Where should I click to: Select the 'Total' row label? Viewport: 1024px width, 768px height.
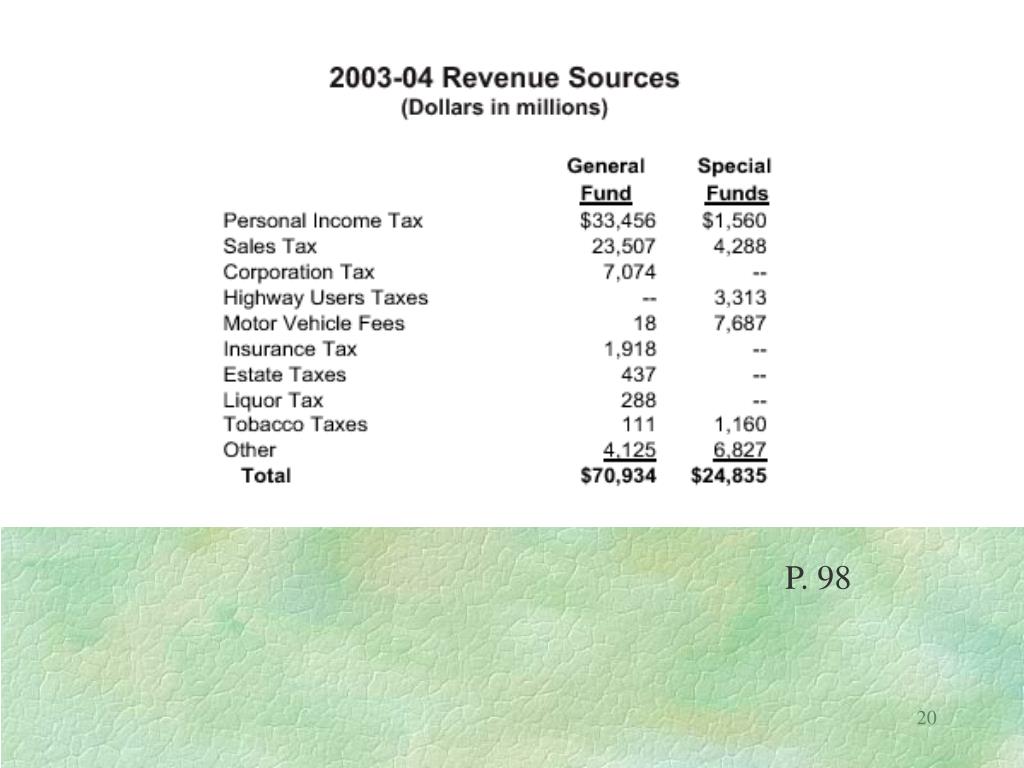point(266,475)
